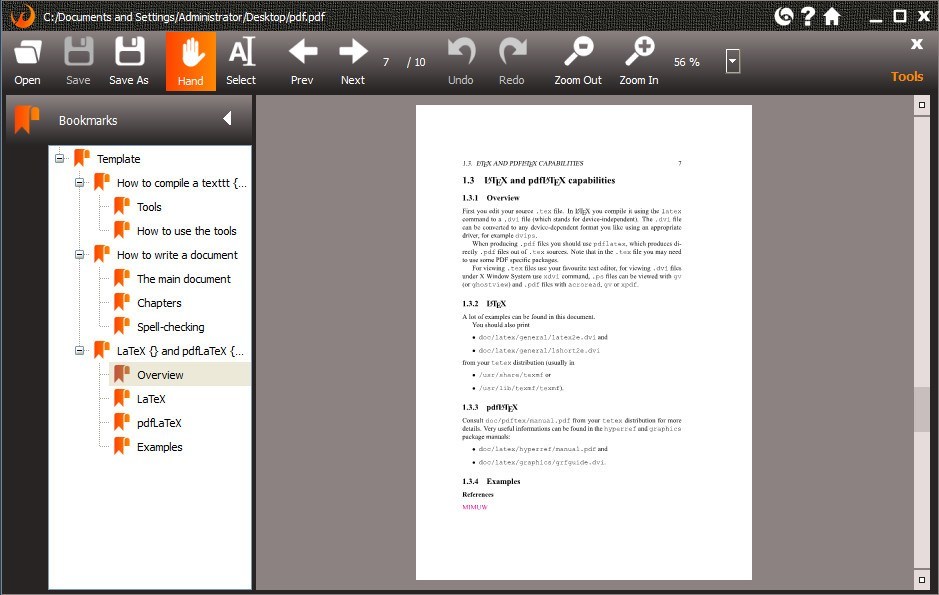The image size is (939, 595).
Task: Click the '1.3.3 pdfLaTeX' heading on page
Action: coord(490,407)
